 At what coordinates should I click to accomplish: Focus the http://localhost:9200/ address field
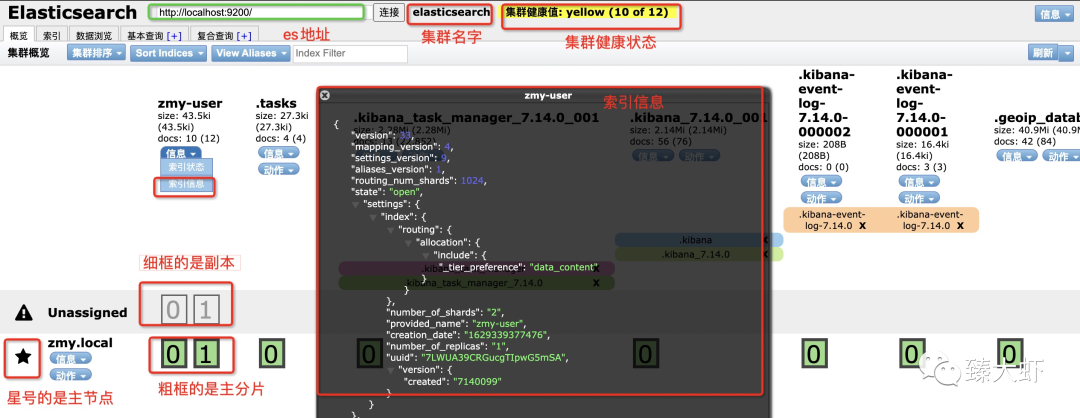256,12
